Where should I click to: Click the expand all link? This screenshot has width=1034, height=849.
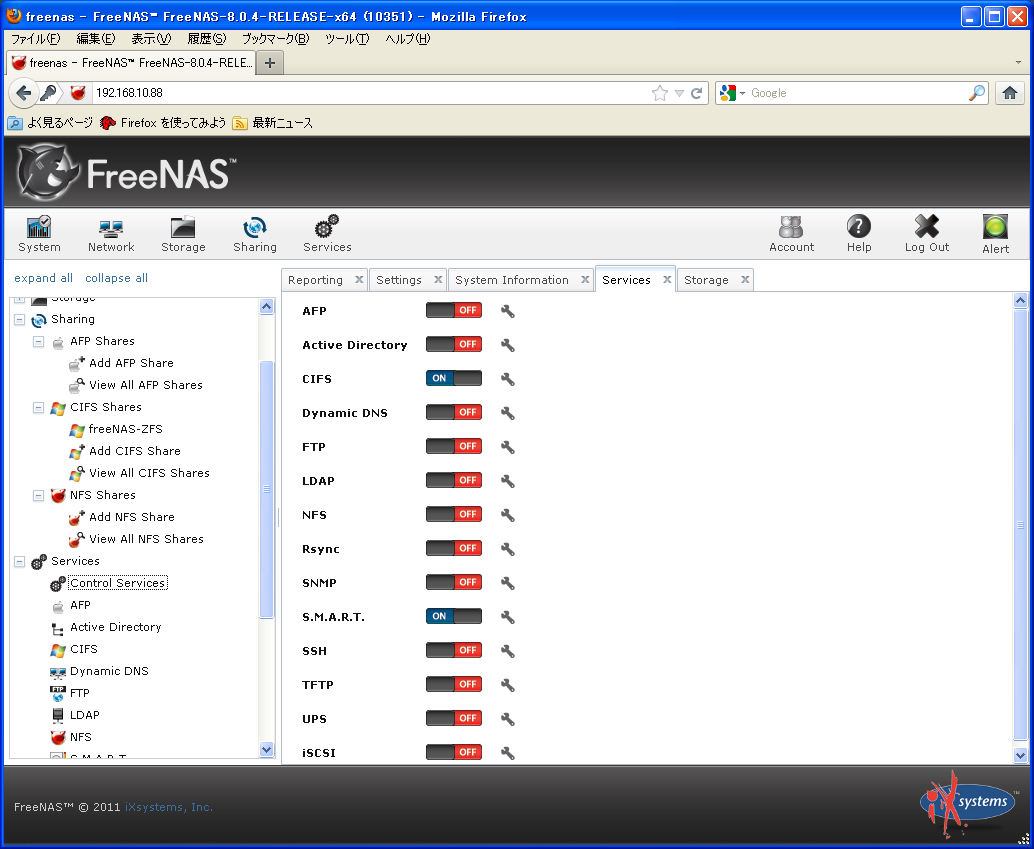point(44,278)
